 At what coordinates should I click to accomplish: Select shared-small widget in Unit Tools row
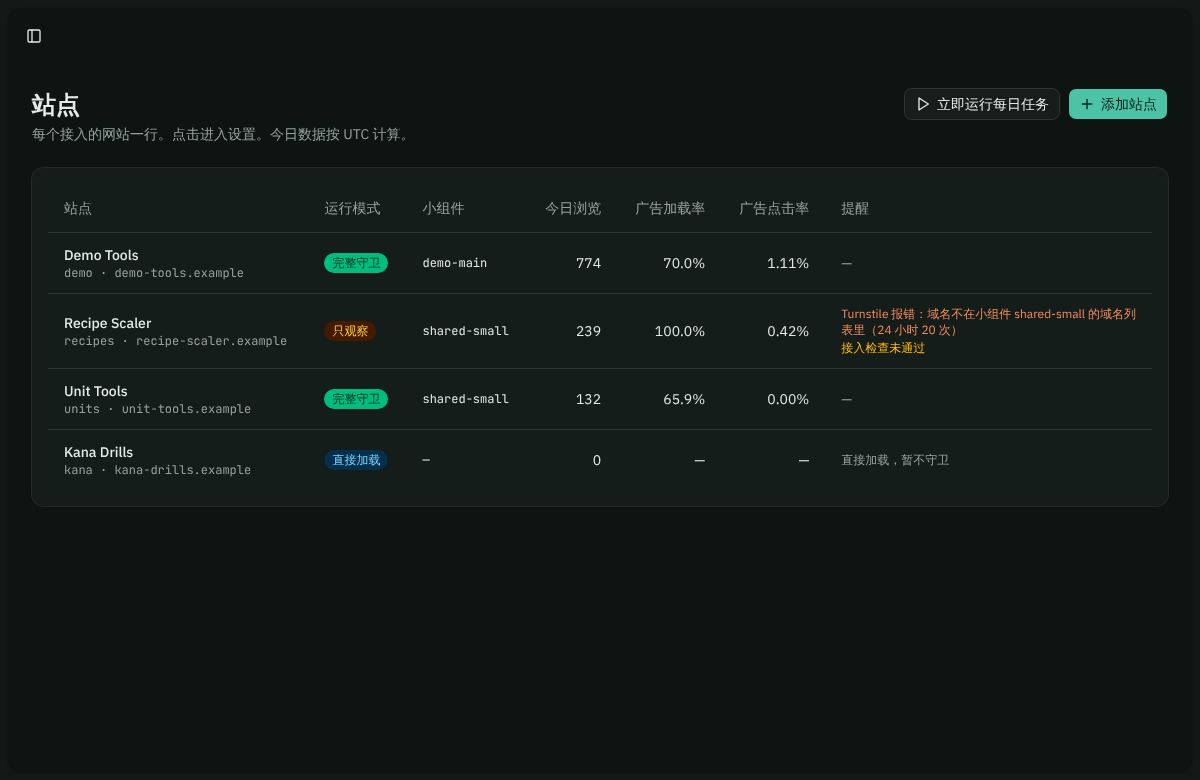pyautogui.click(x=466, y=399)
